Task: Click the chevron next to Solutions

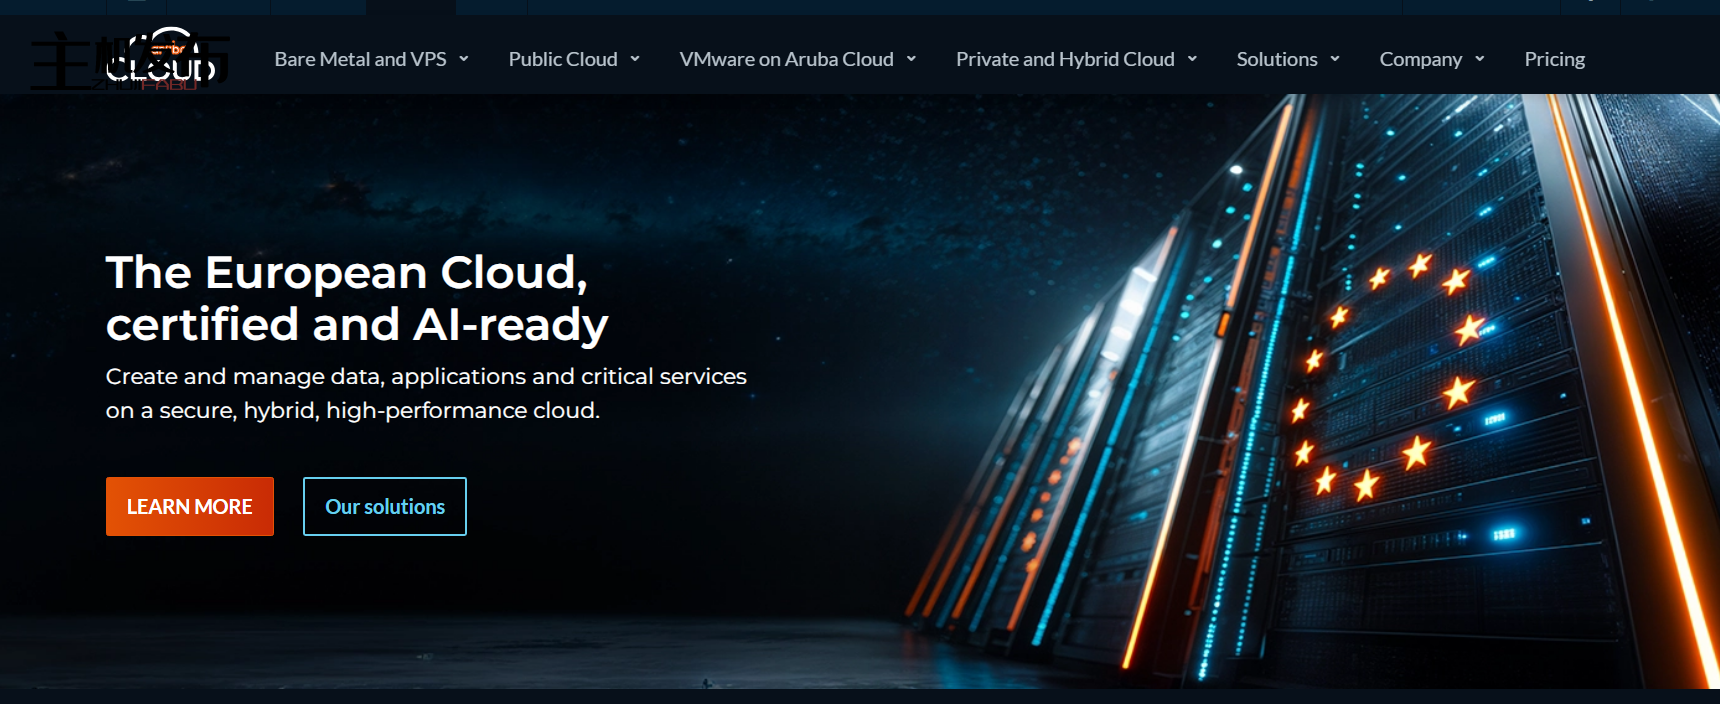Action: [x=1335, y=59]
